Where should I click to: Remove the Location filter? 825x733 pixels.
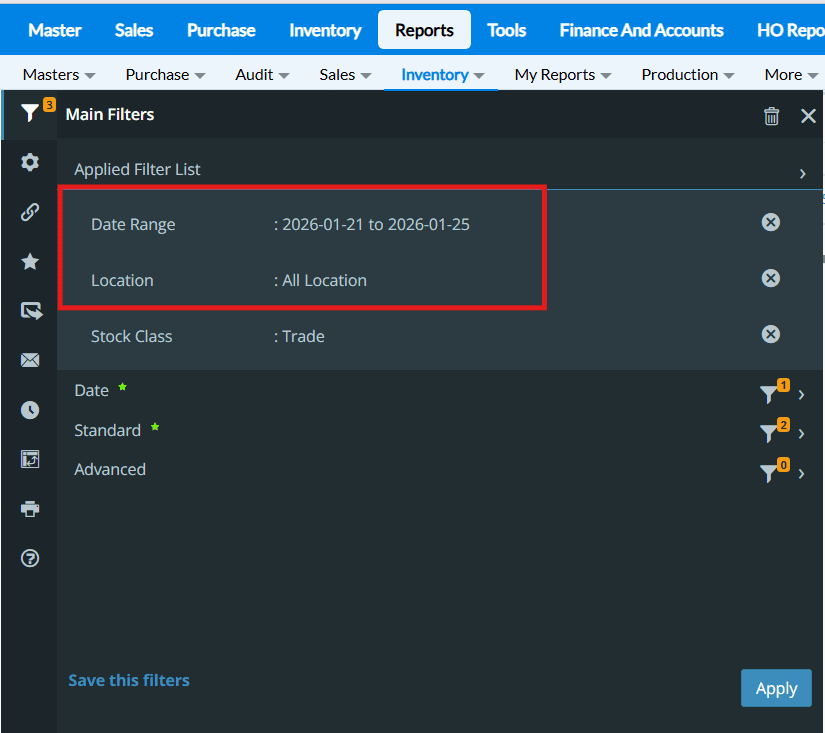click(x=771, y=278)
